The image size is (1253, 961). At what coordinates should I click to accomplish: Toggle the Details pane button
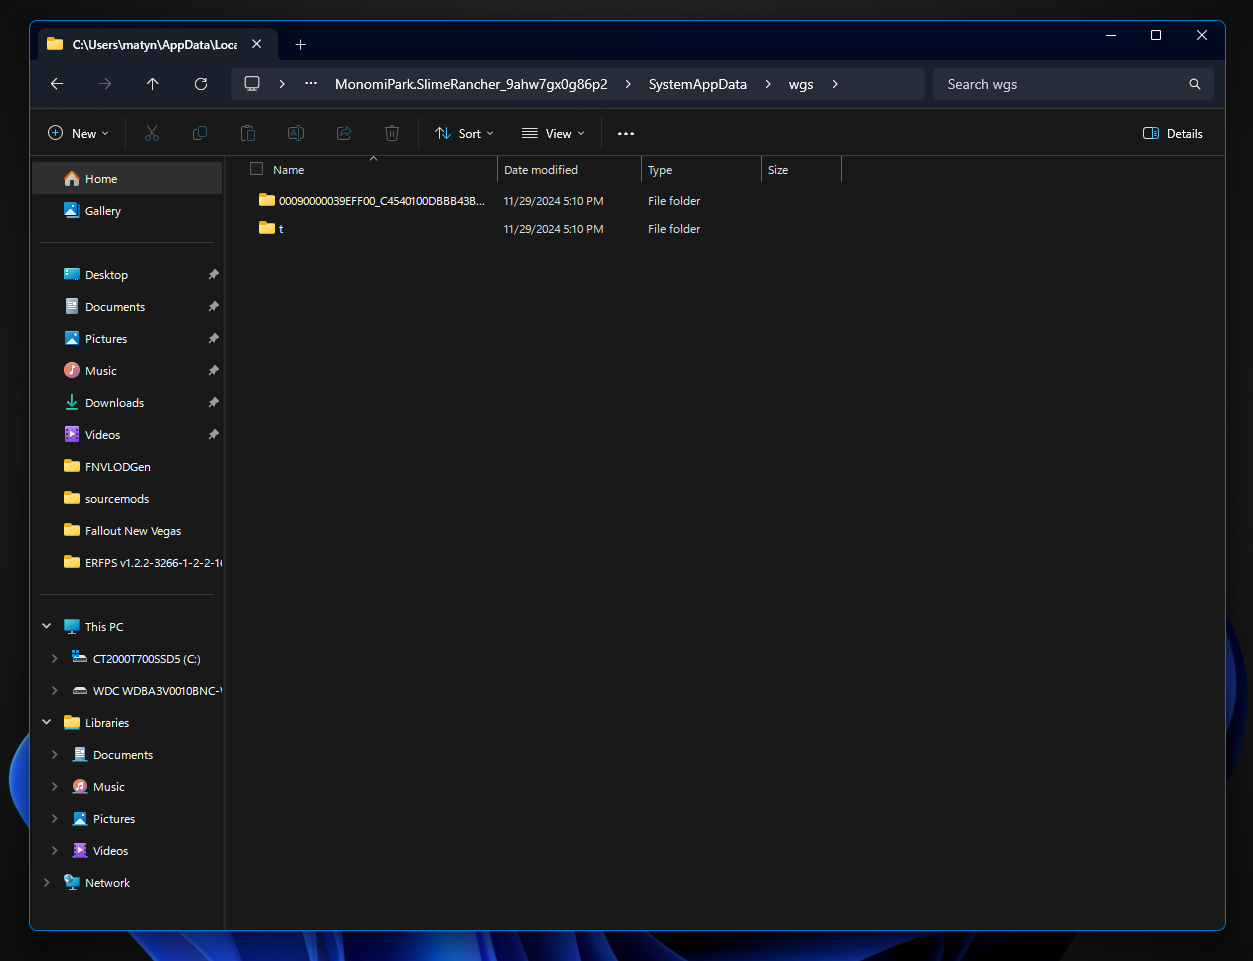click(1173, 133)
